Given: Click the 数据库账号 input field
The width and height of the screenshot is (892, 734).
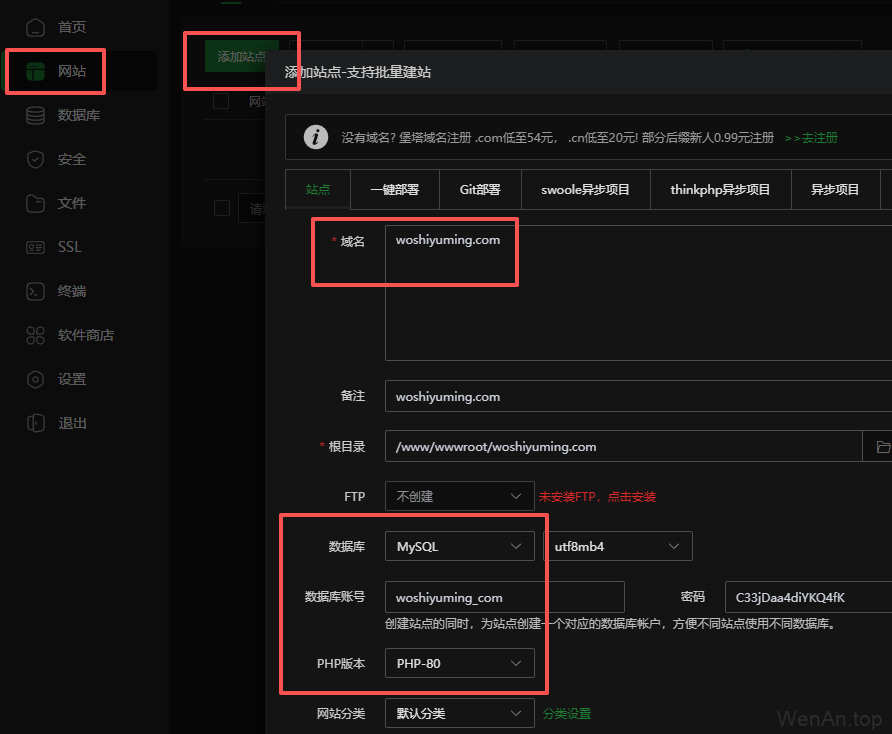Looking at the screenshot, I should coord(504,597).
